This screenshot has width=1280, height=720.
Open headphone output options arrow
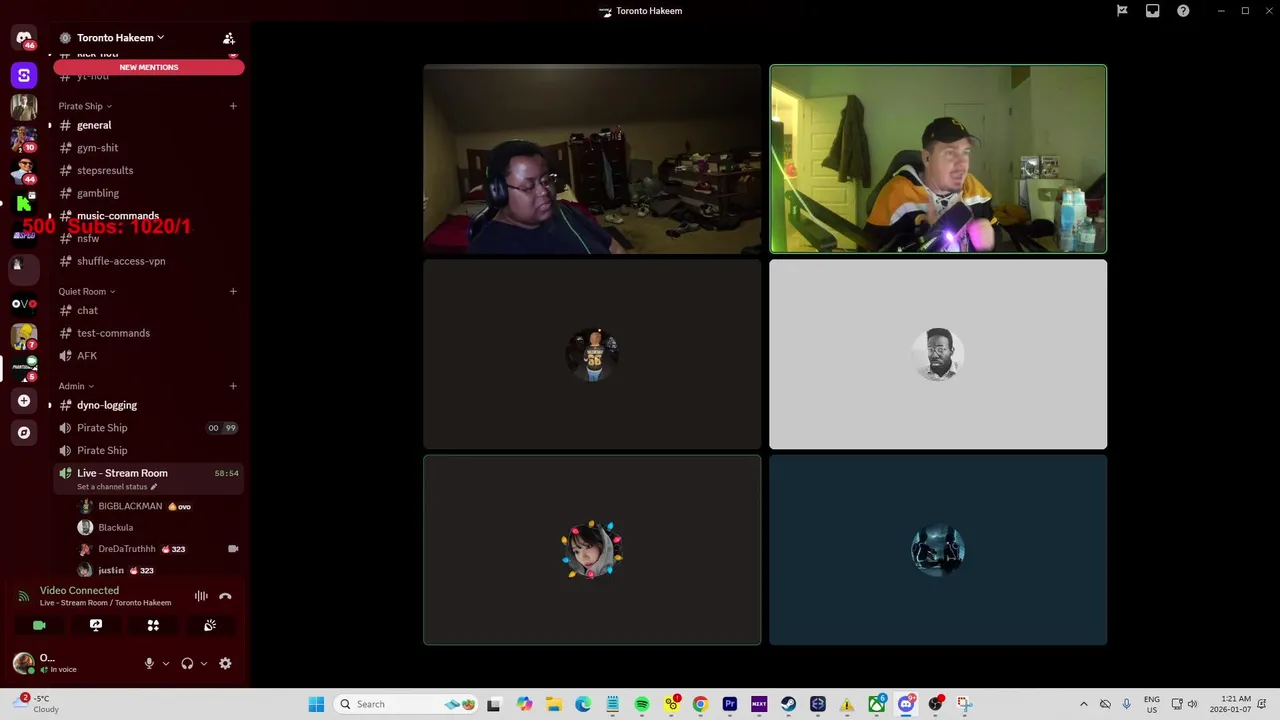click(x=204, y=663)
